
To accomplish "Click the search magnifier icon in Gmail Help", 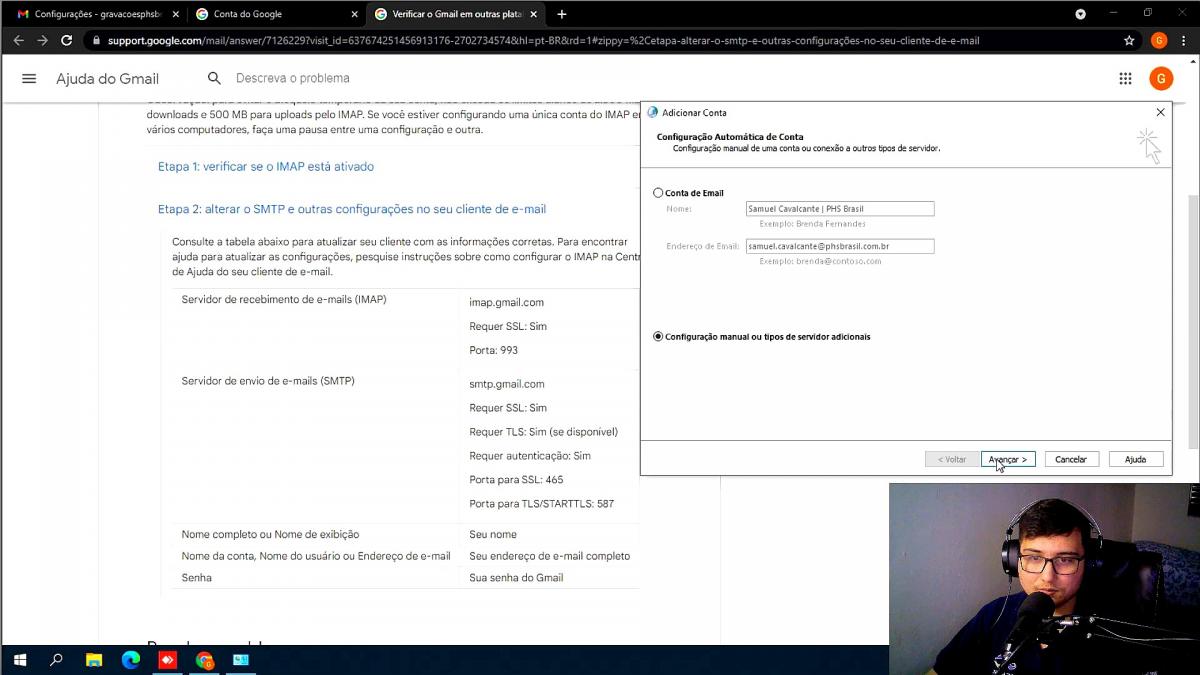I will click(x=214, y=78).
